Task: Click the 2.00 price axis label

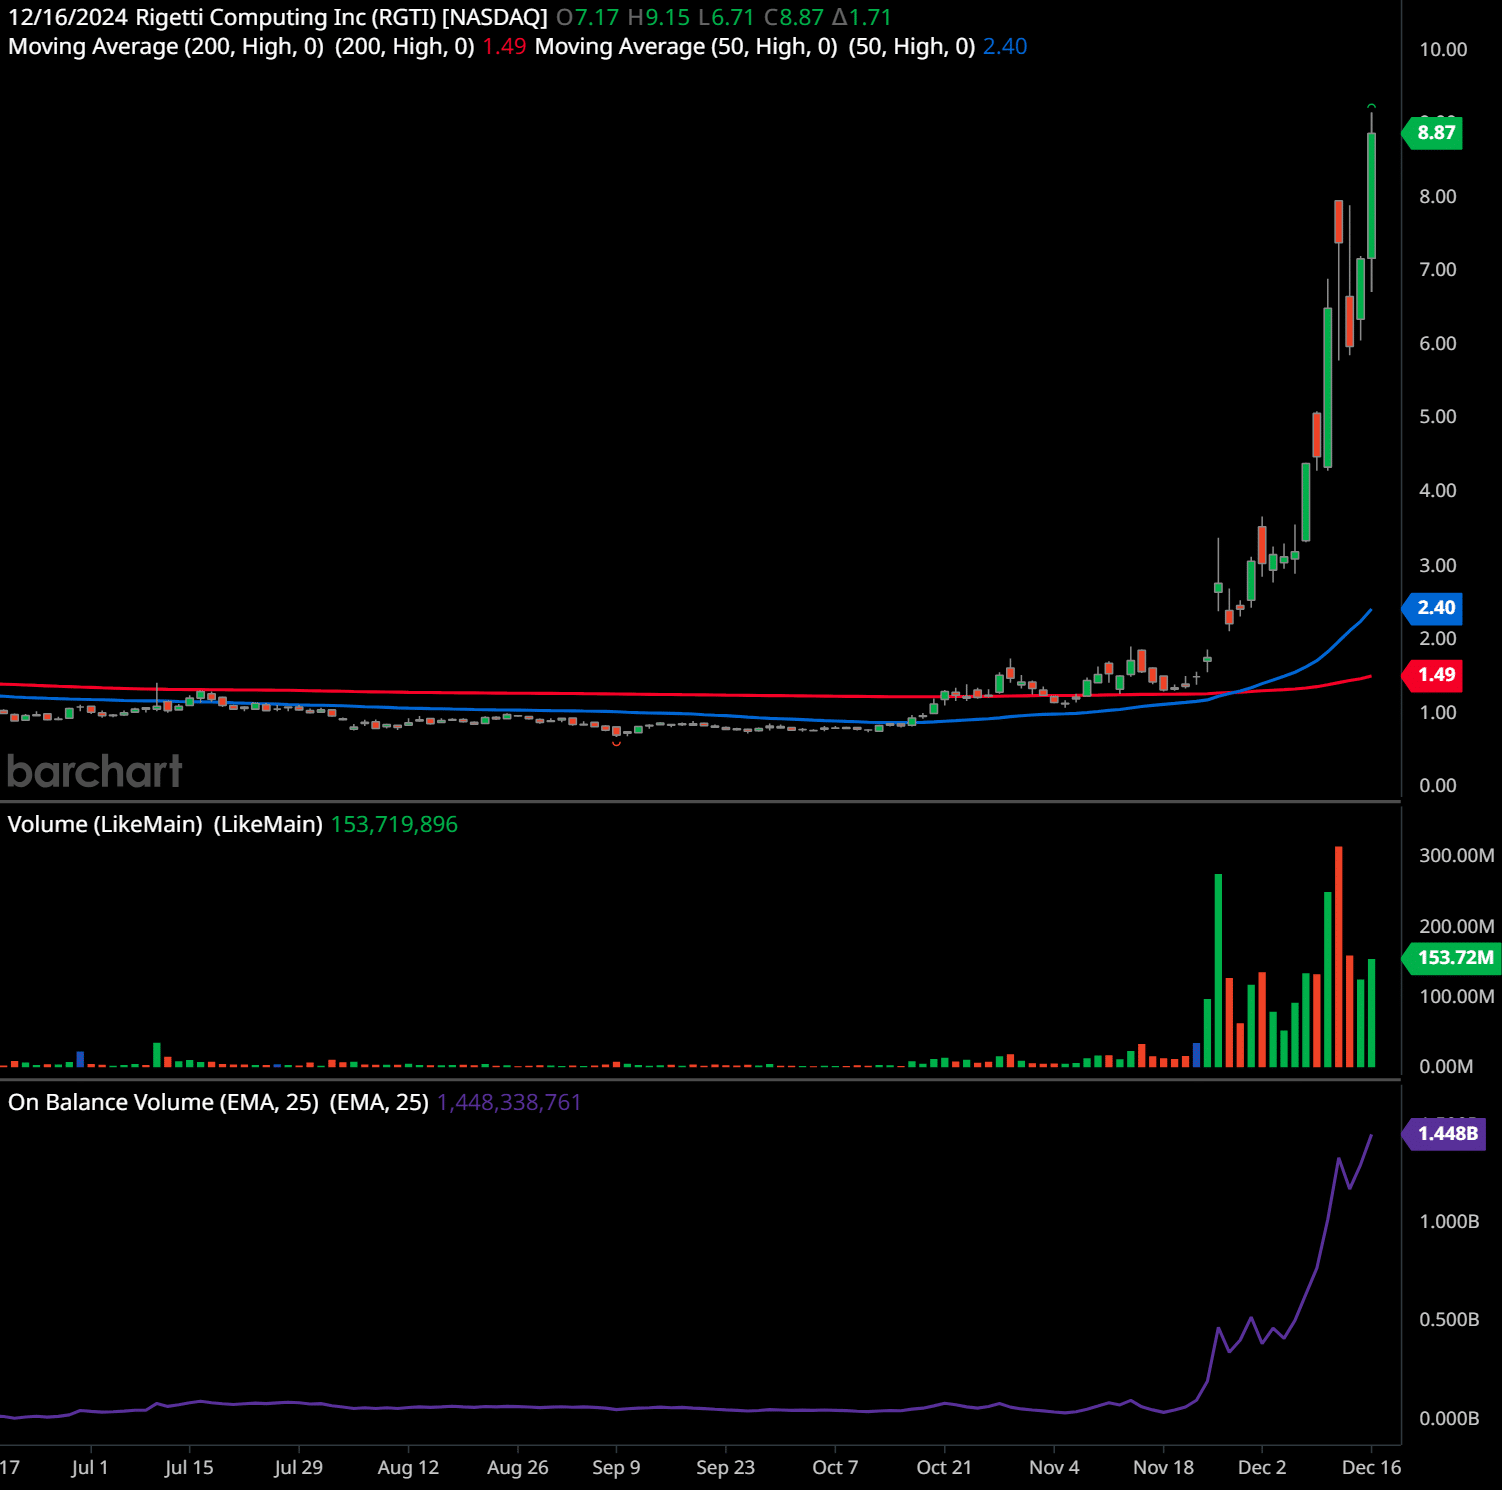Action: tap(1438, 638)
